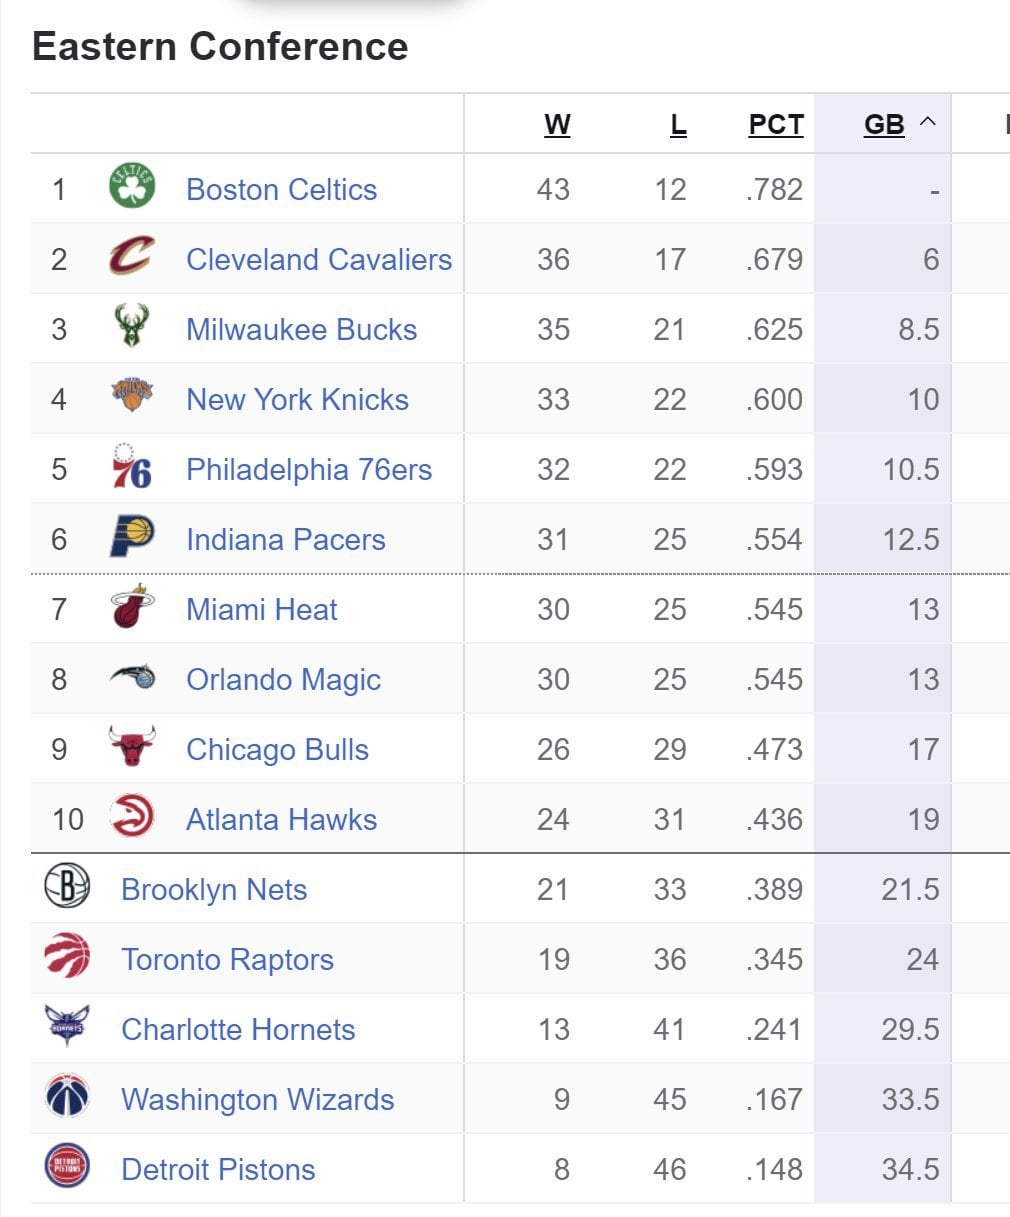Sort standings by L column

pyautogui.click(x=678, y=125)
